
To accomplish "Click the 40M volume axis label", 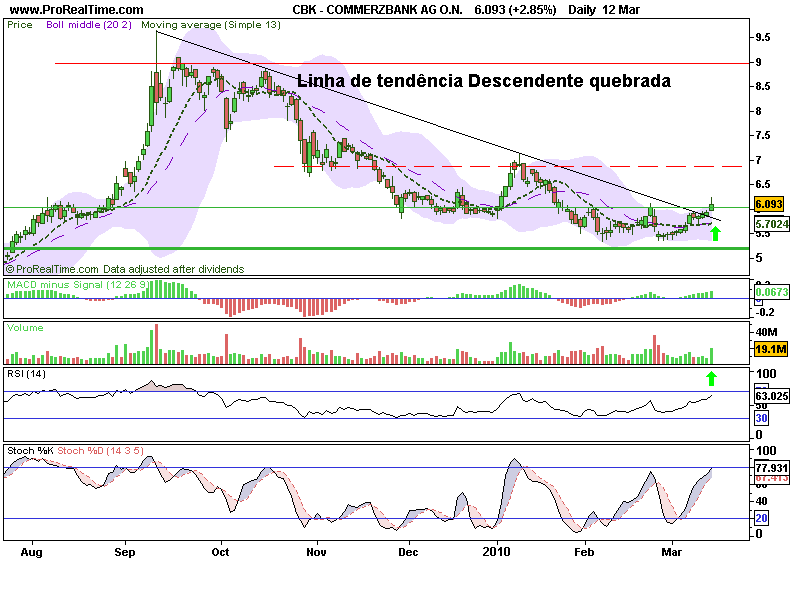I will point(766,332).
